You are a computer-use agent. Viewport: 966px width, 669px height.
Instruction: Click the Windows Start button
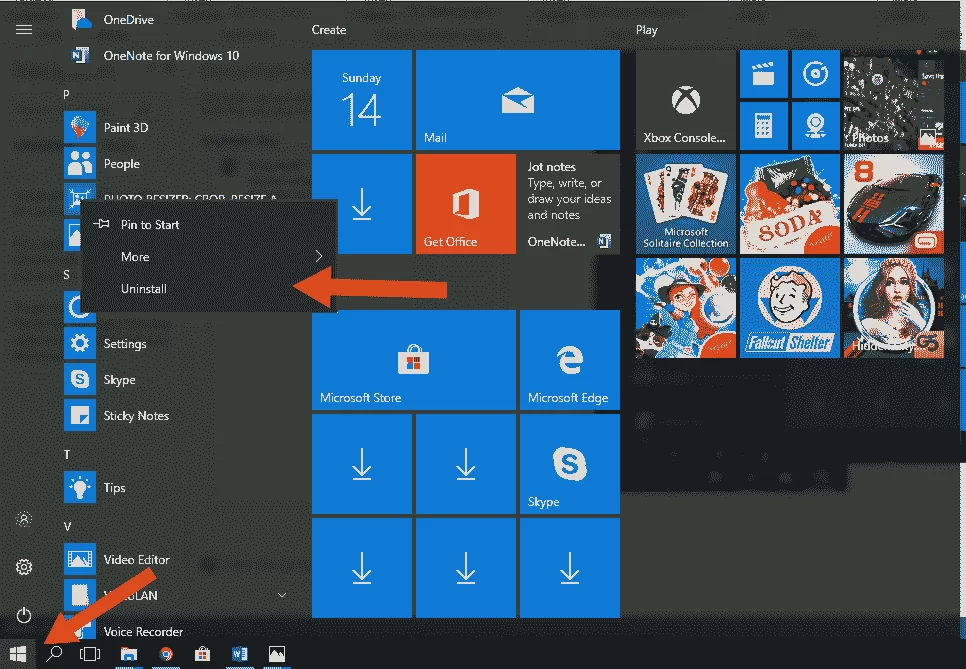coord(18,654)
